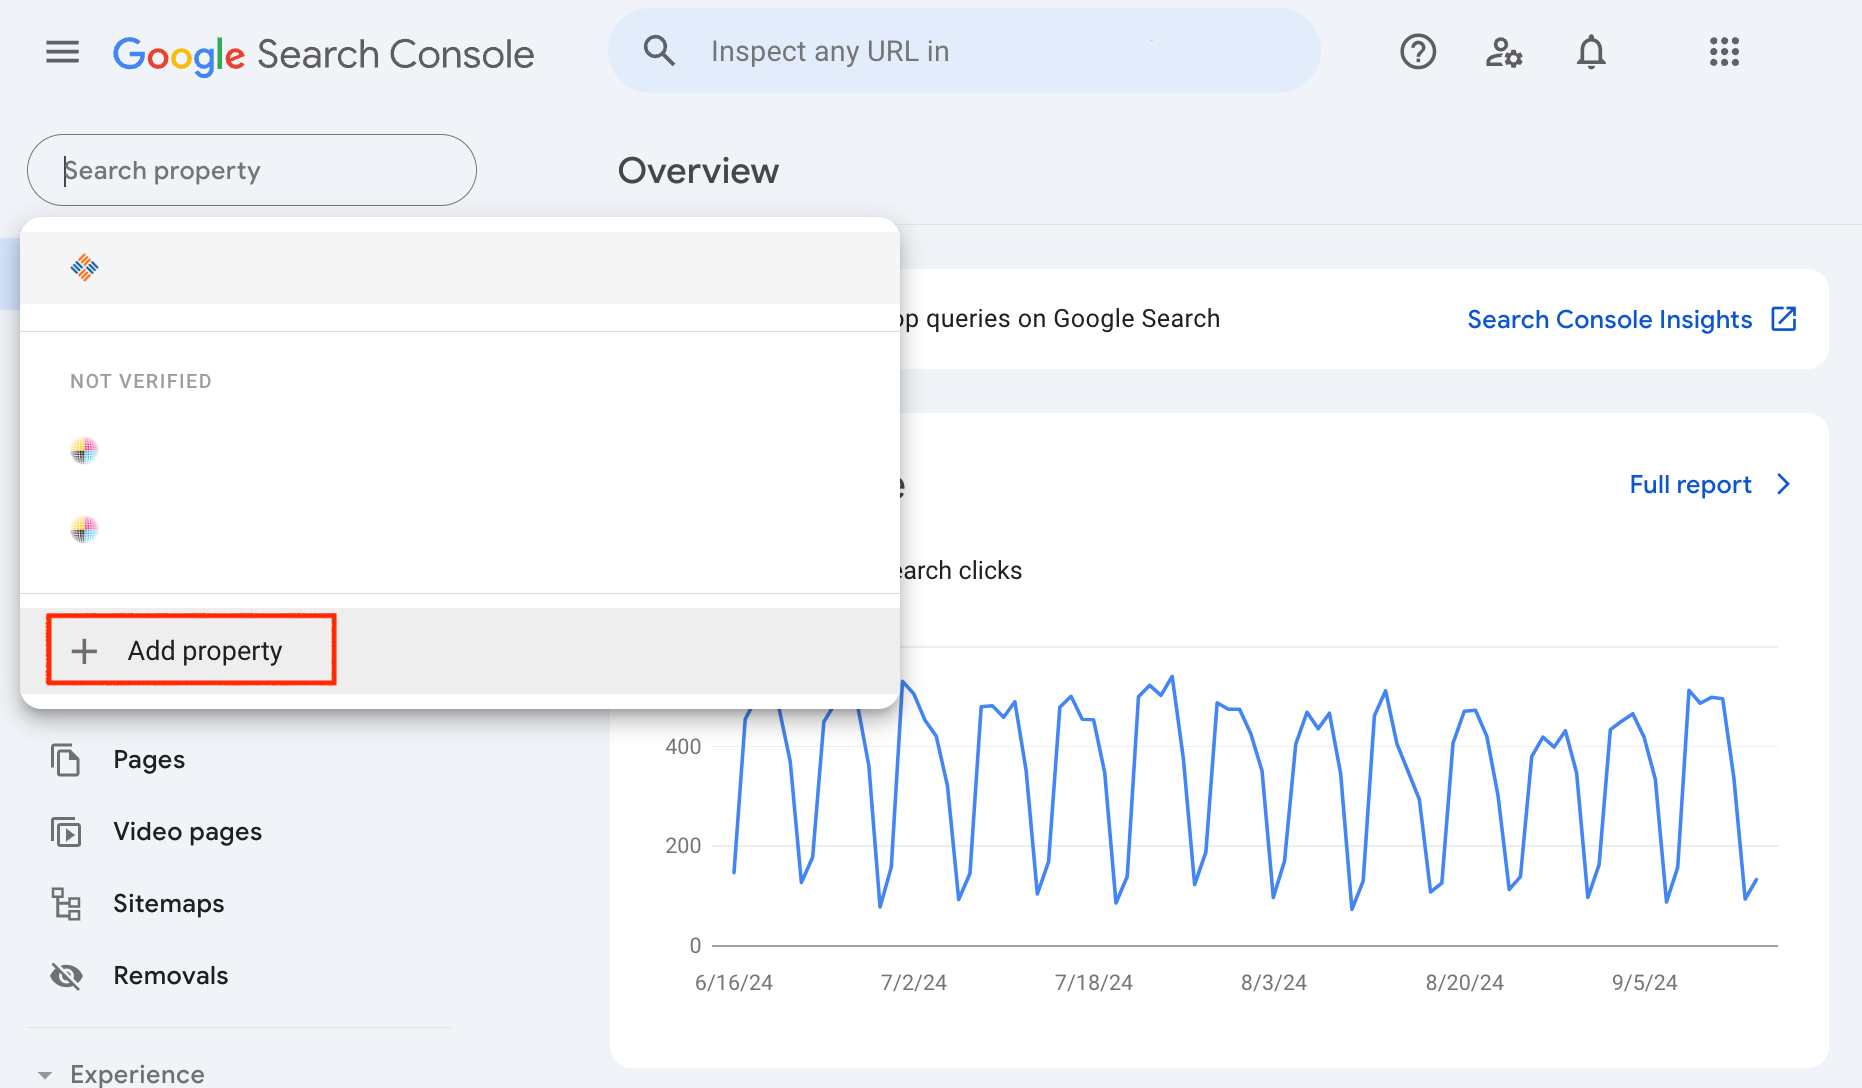The width and height of the screenshot is (1862, 1088).
Task: Click the Removals crossed-eye icon
Action: point(67,975)
